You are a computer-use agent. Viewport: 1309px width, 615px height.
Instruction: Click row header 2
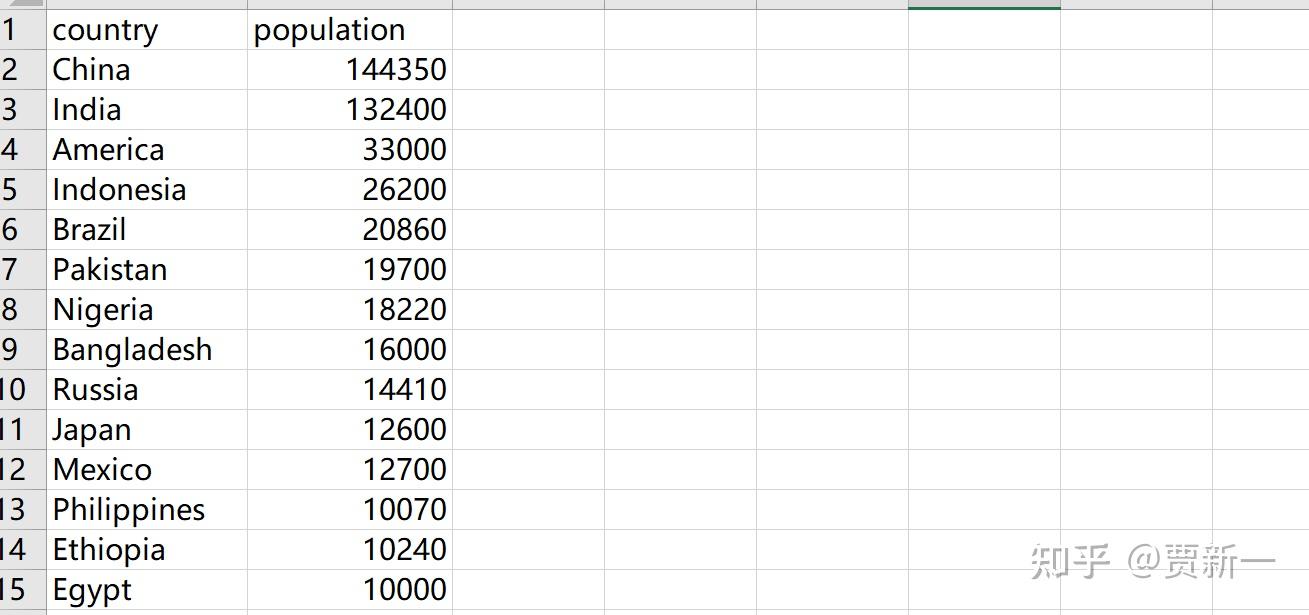click(x=12, y=70)
